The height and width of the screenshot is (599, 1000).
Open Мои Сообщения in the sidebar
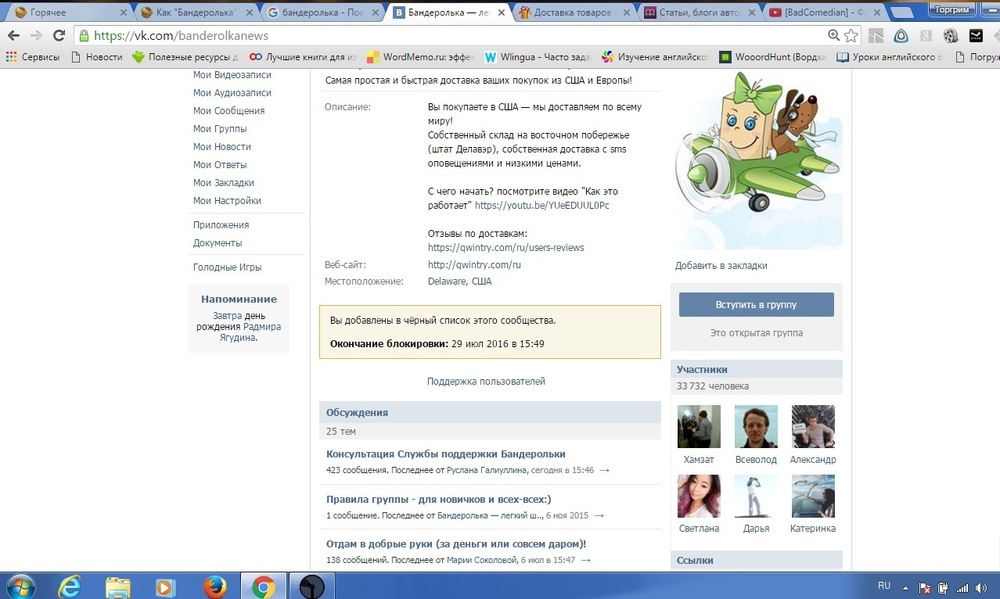(x=228, y=111)
